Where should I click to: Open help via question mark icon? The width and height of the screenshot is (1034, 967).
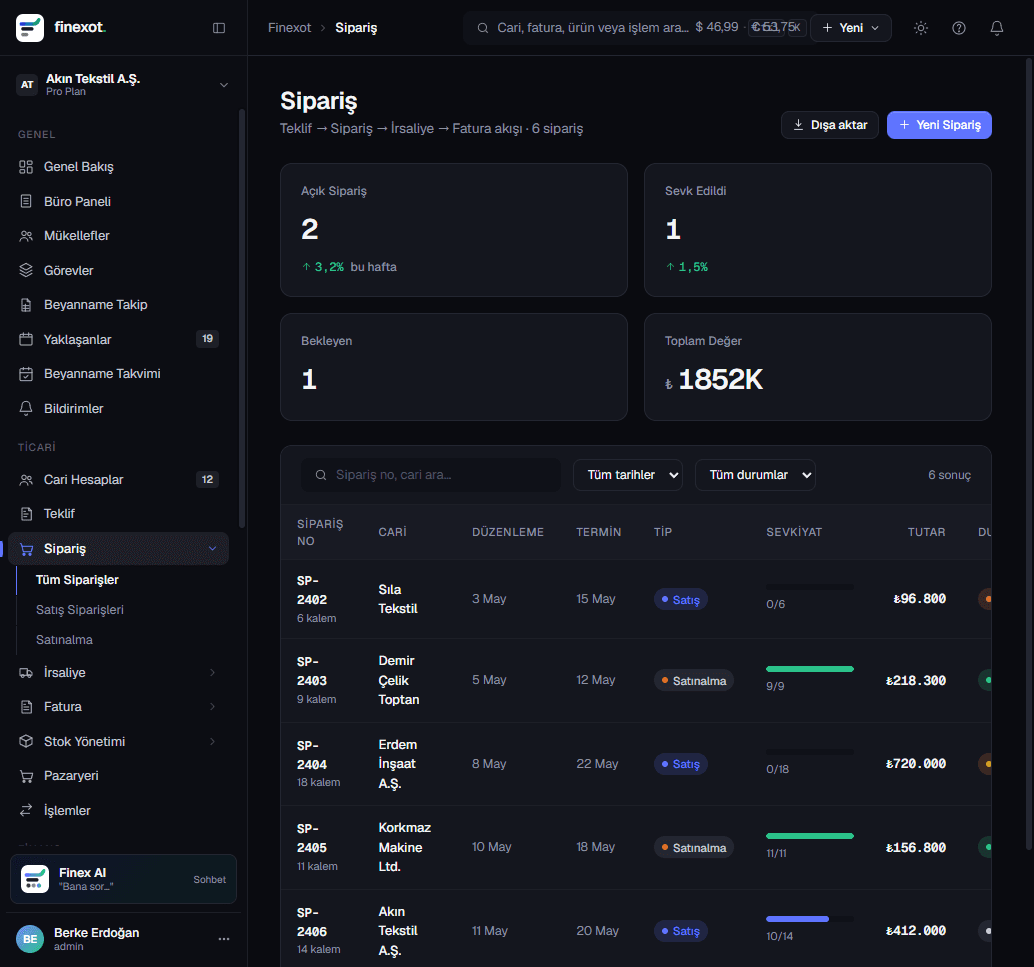(x=959, y=28)
